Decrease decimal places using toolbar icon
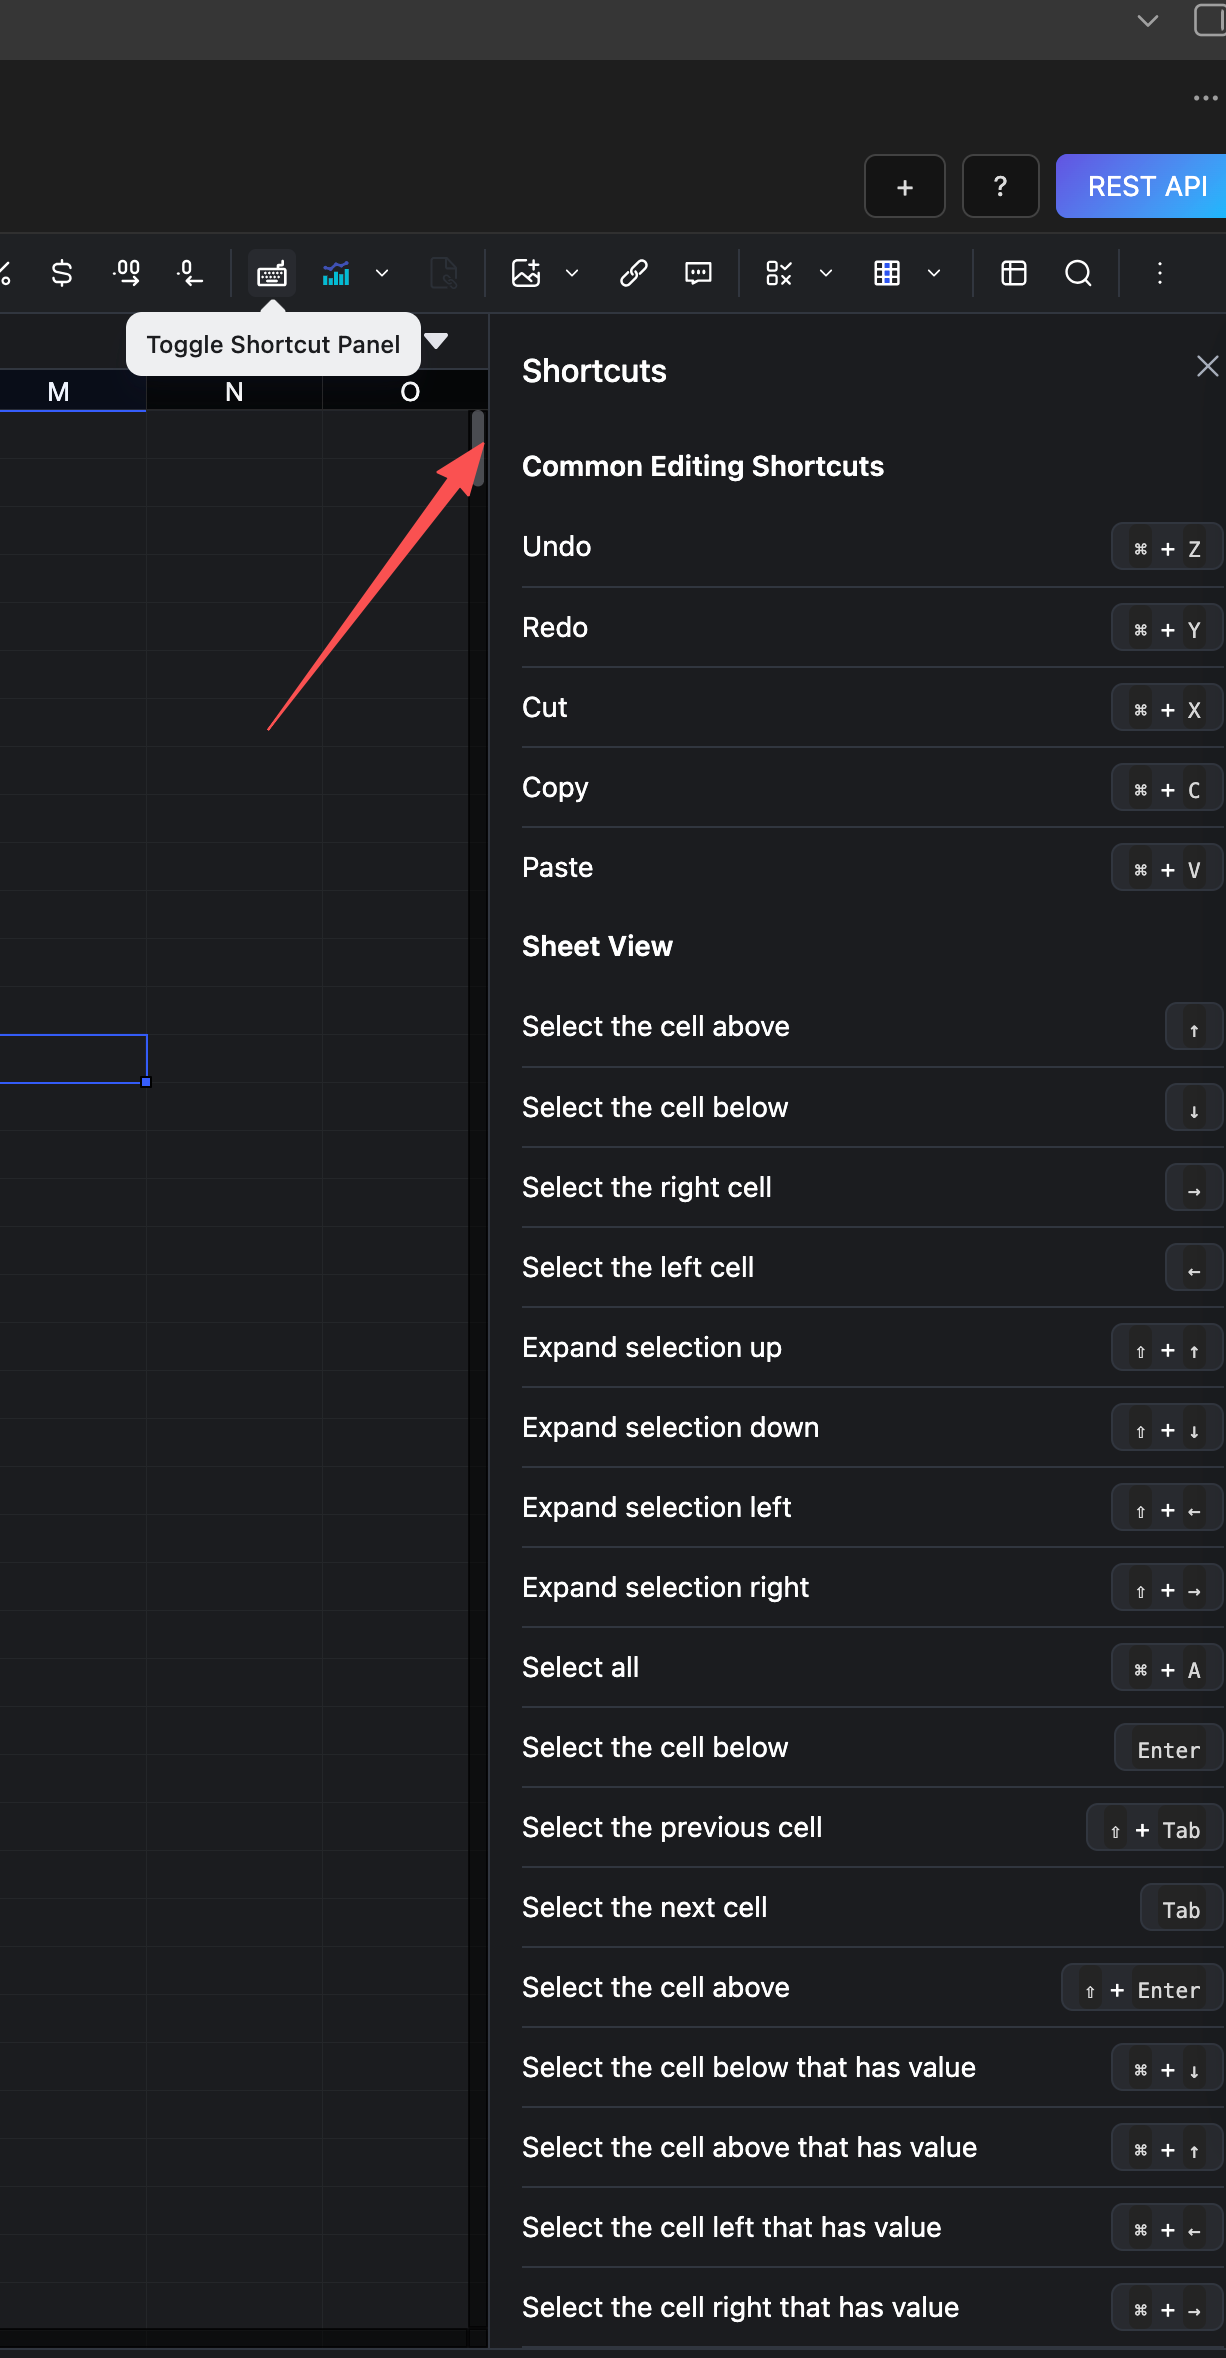The height and width of the screenshot is (2358, 1226). pyautogui.click(x=190, y=272)
